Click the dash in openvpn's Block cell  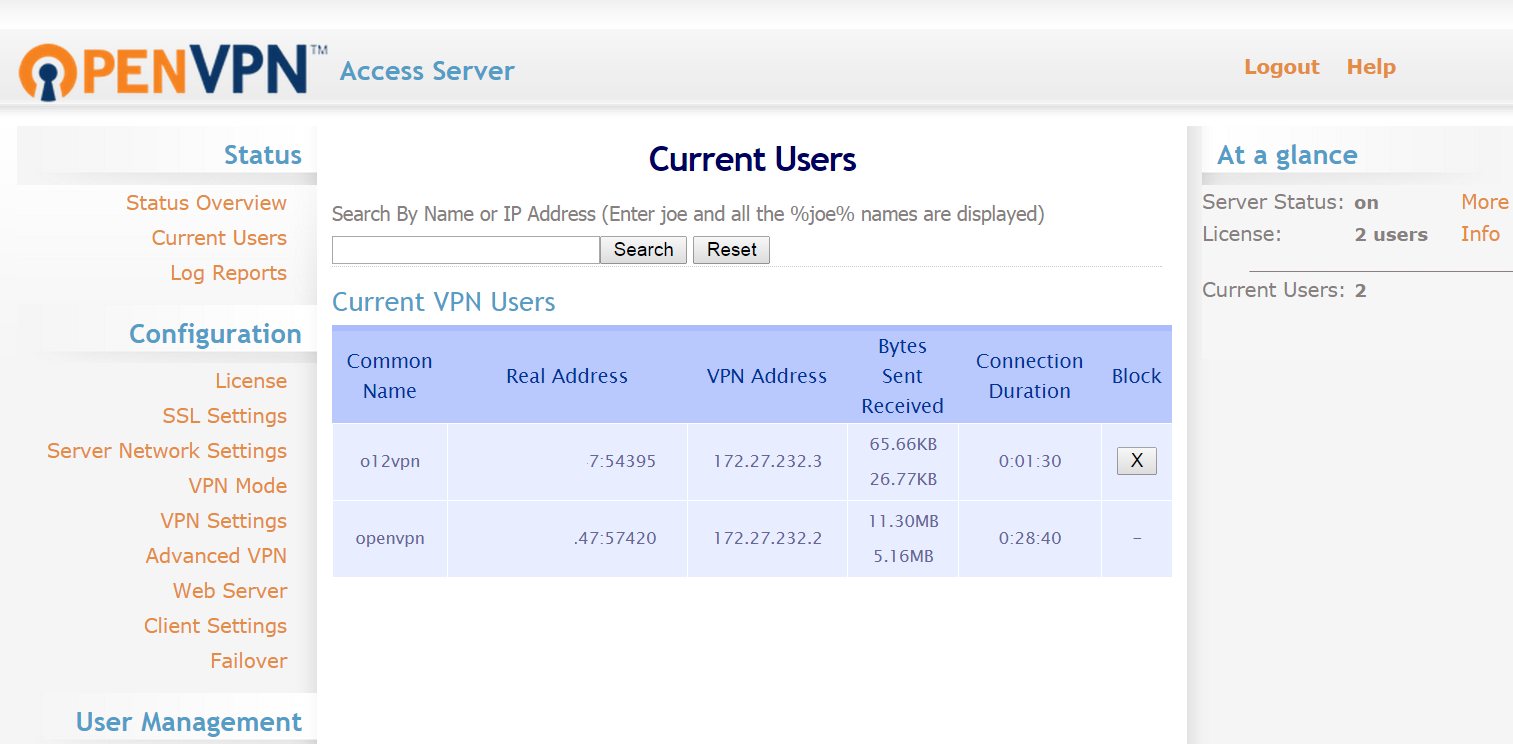coord(1136,539)
